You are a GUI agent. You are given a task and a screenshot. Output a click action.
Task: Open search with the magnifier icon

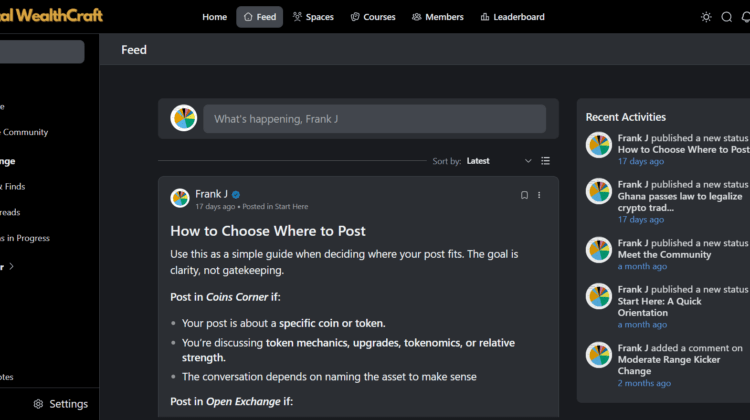727,17
